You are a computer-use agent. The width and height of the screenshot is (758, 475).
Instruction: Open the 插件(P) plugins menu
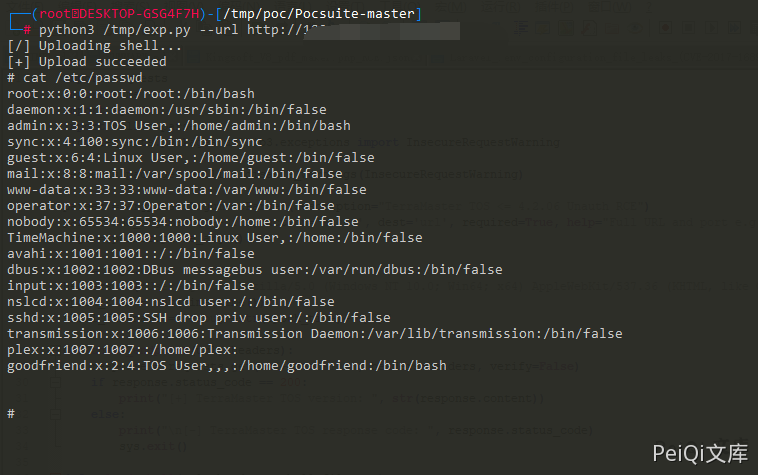coord(554,7)
